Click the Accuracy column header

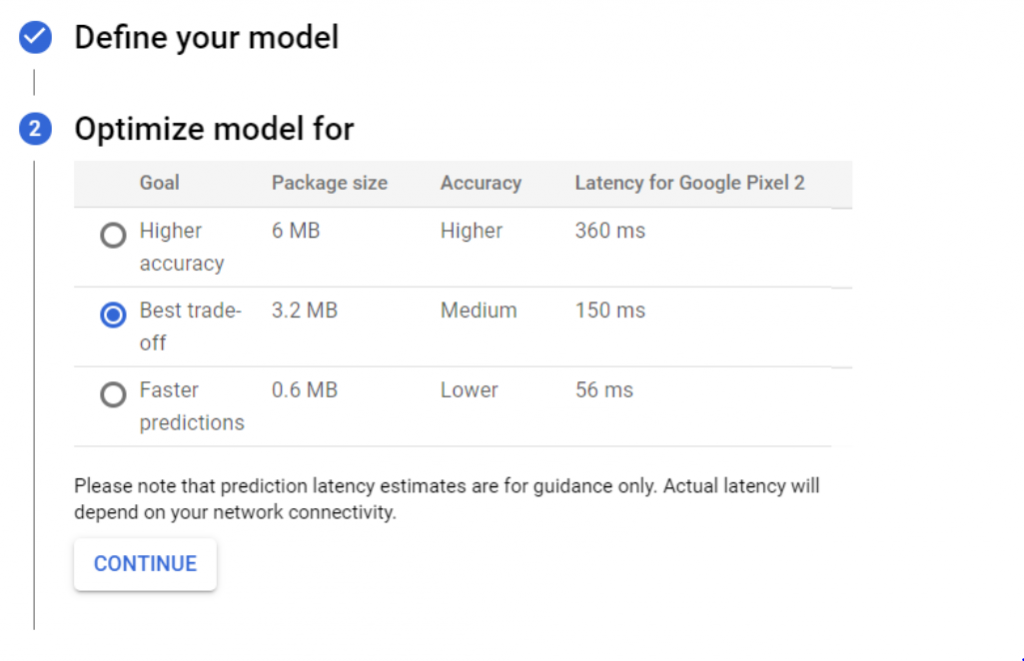coord(480,183)
